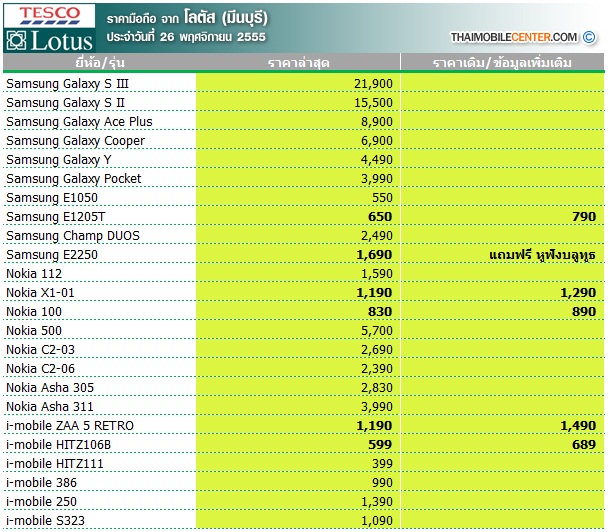Click the 1,590 price value
This screenshot has height=532, width=608.
click(377, 273)
